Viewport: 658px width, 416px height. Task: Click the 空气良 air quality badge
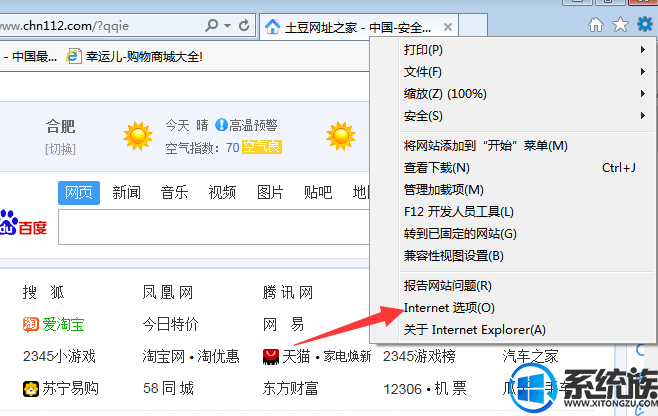[262, 147]
